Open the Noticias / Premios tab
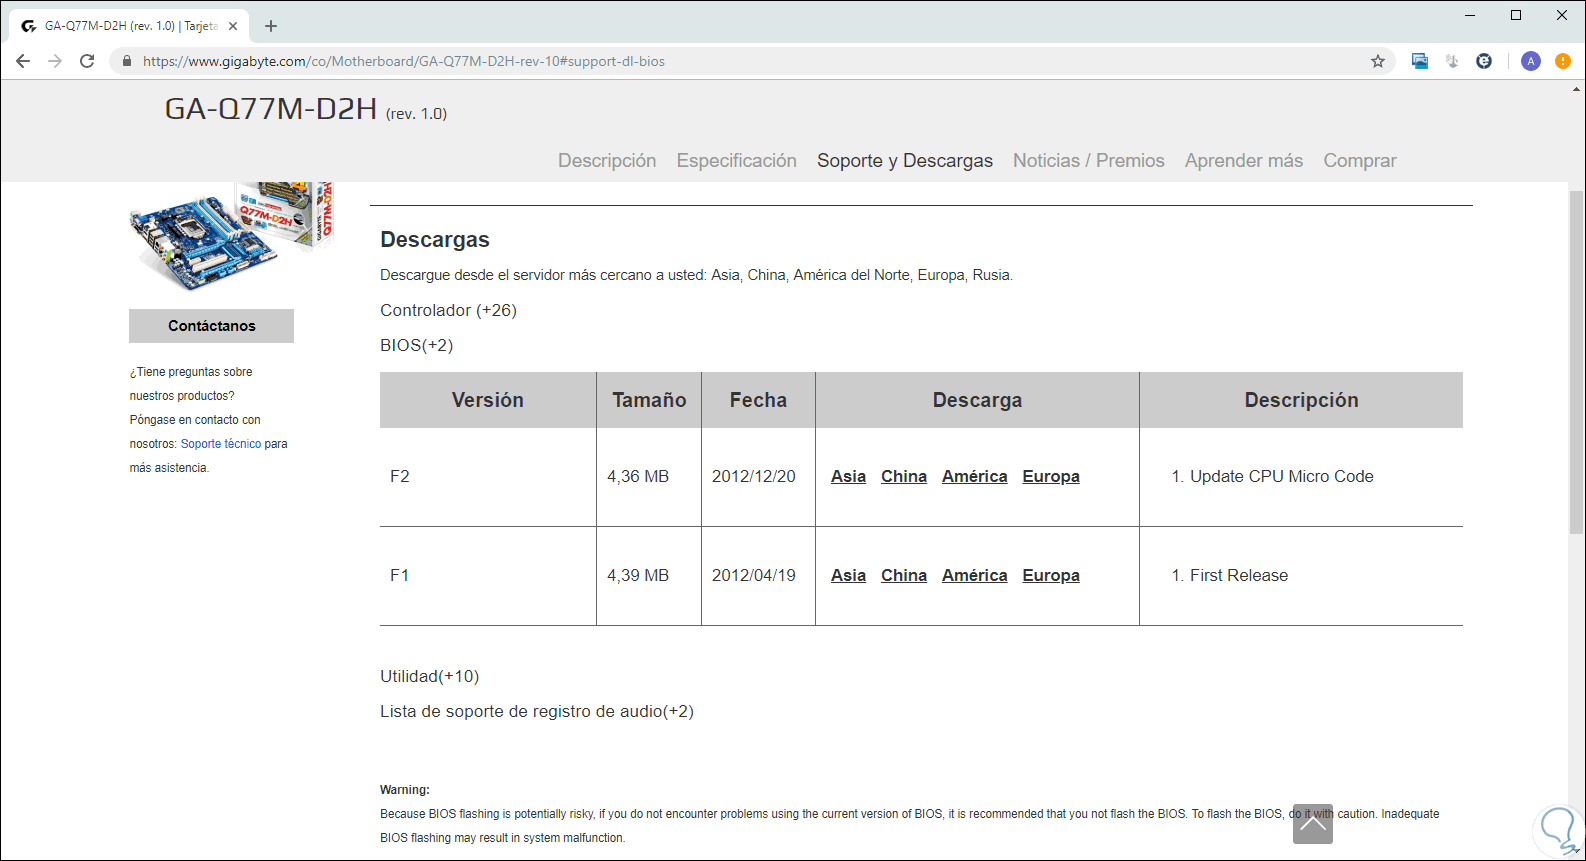The width and height of the screenshot is (1586, 861). pos(1089,161)
